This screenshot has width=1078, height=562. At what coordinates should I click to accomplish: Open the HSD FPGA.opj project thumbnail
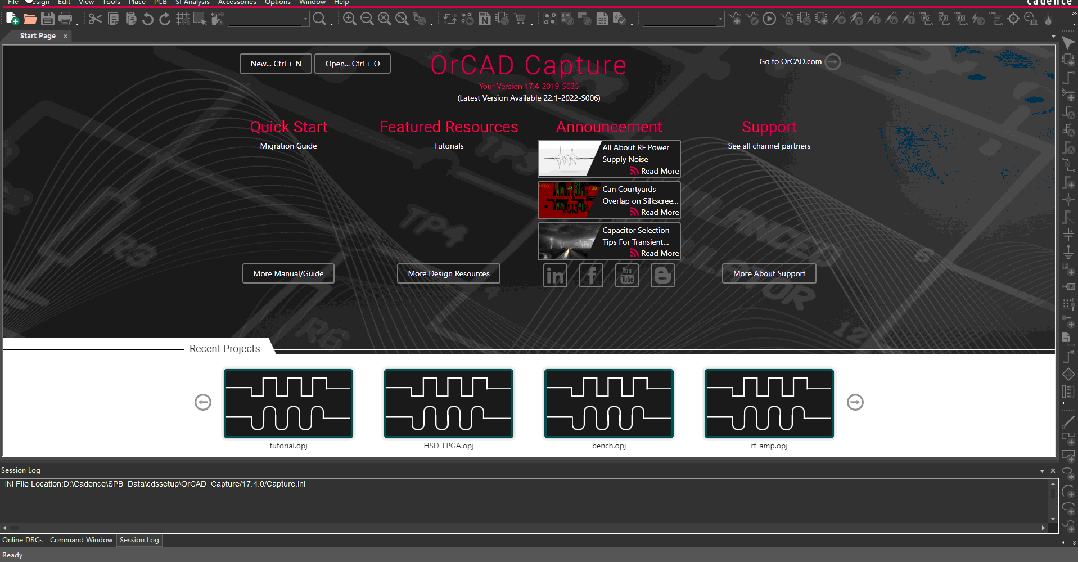(x=448, y=404)
